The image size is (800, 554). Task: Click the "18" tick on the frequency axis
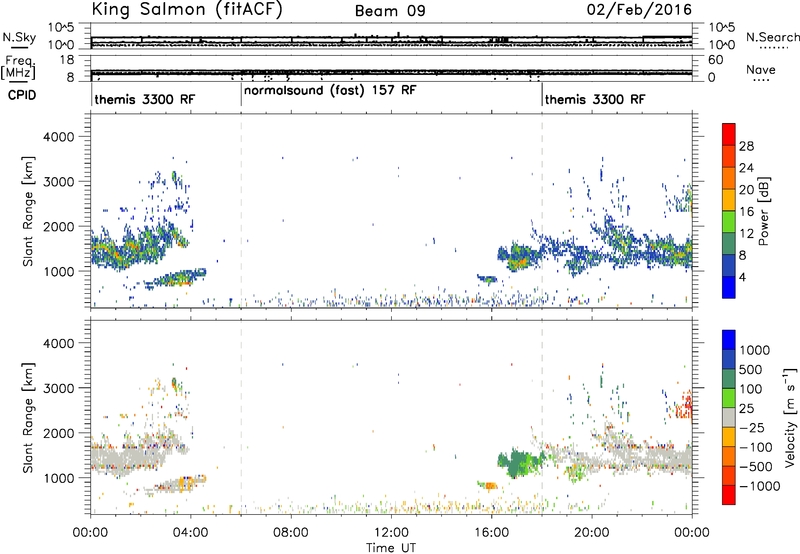67,60
